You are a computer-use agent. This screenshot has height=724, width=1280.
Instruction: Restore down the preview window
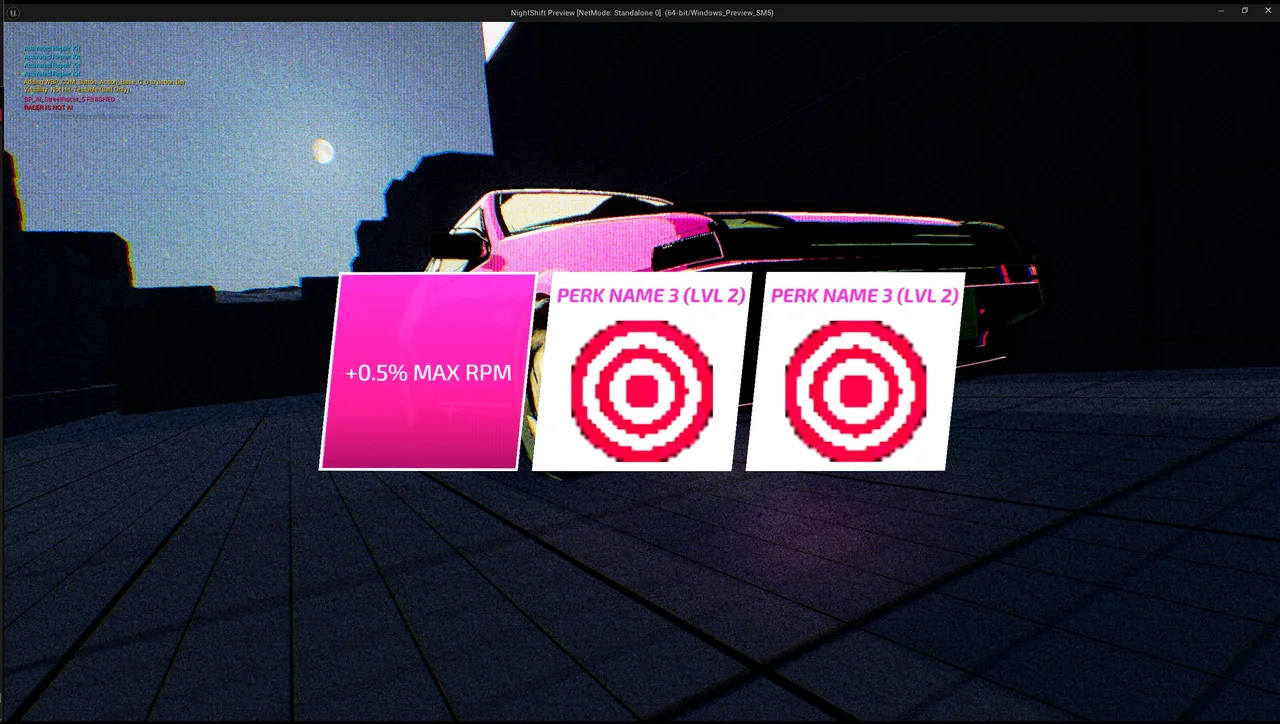1245,11
